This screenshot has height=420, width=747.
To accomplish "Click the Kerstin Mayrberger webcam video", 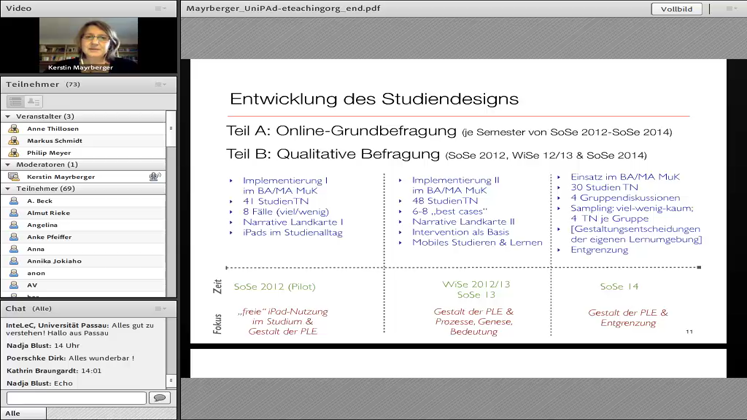I will point(89,45).
